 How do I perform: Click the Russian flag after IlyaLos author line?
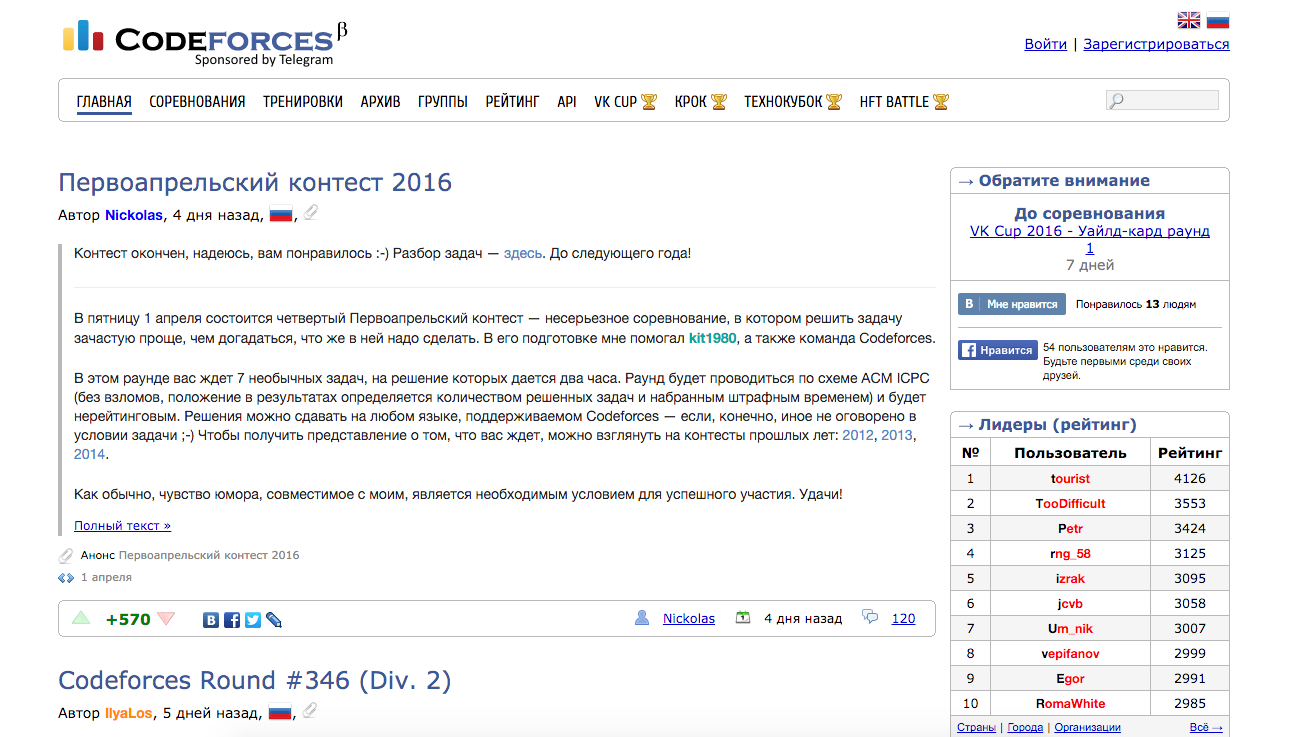pyautogui.click(x=280, y=712)
